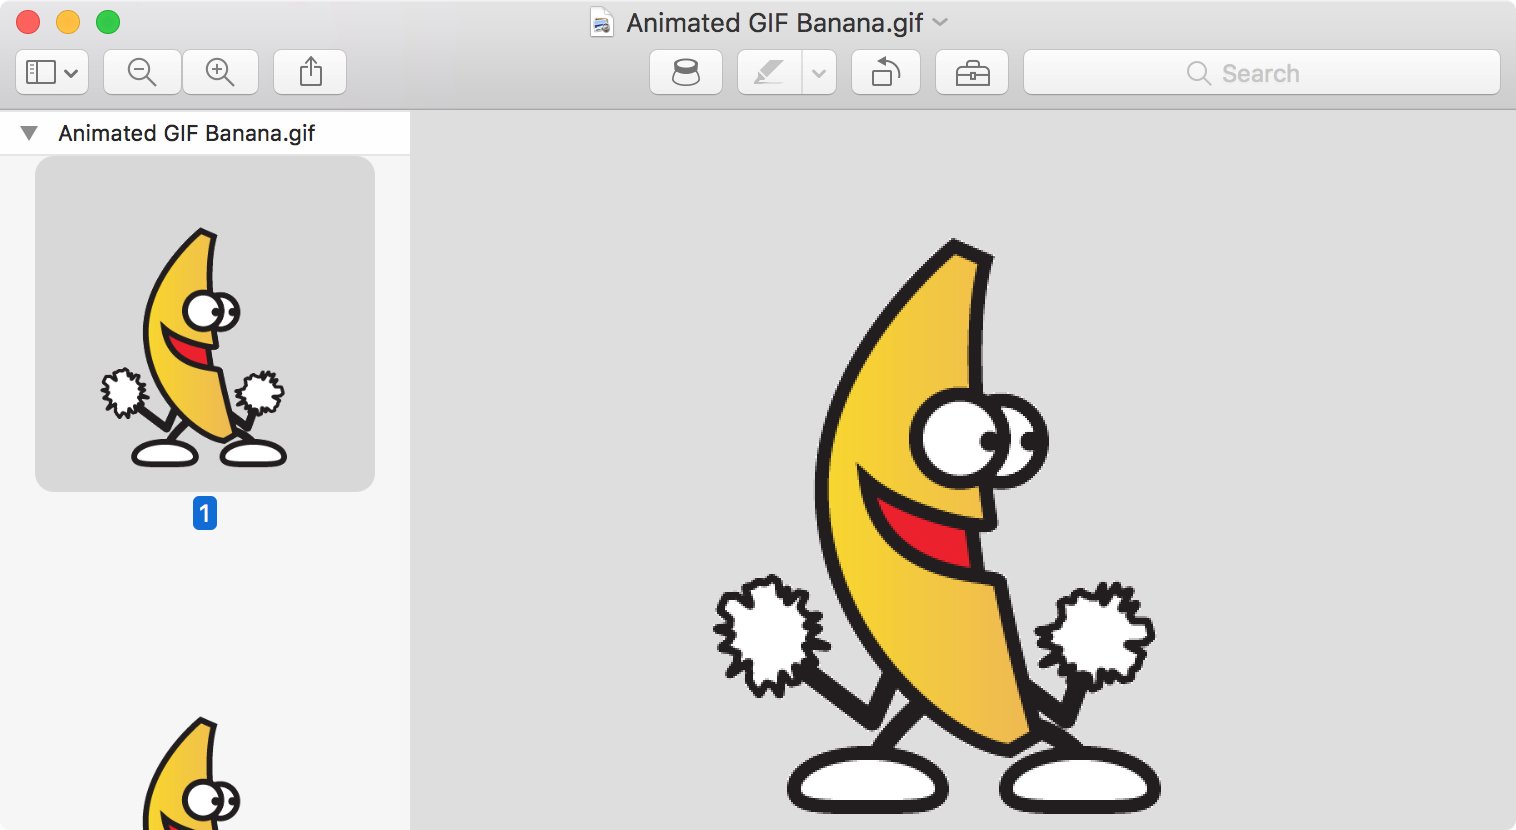Image resolution: width=1516 pixels, height=830 pixels.
Task: Click the green full screen window button
Action: coord(108,21)
